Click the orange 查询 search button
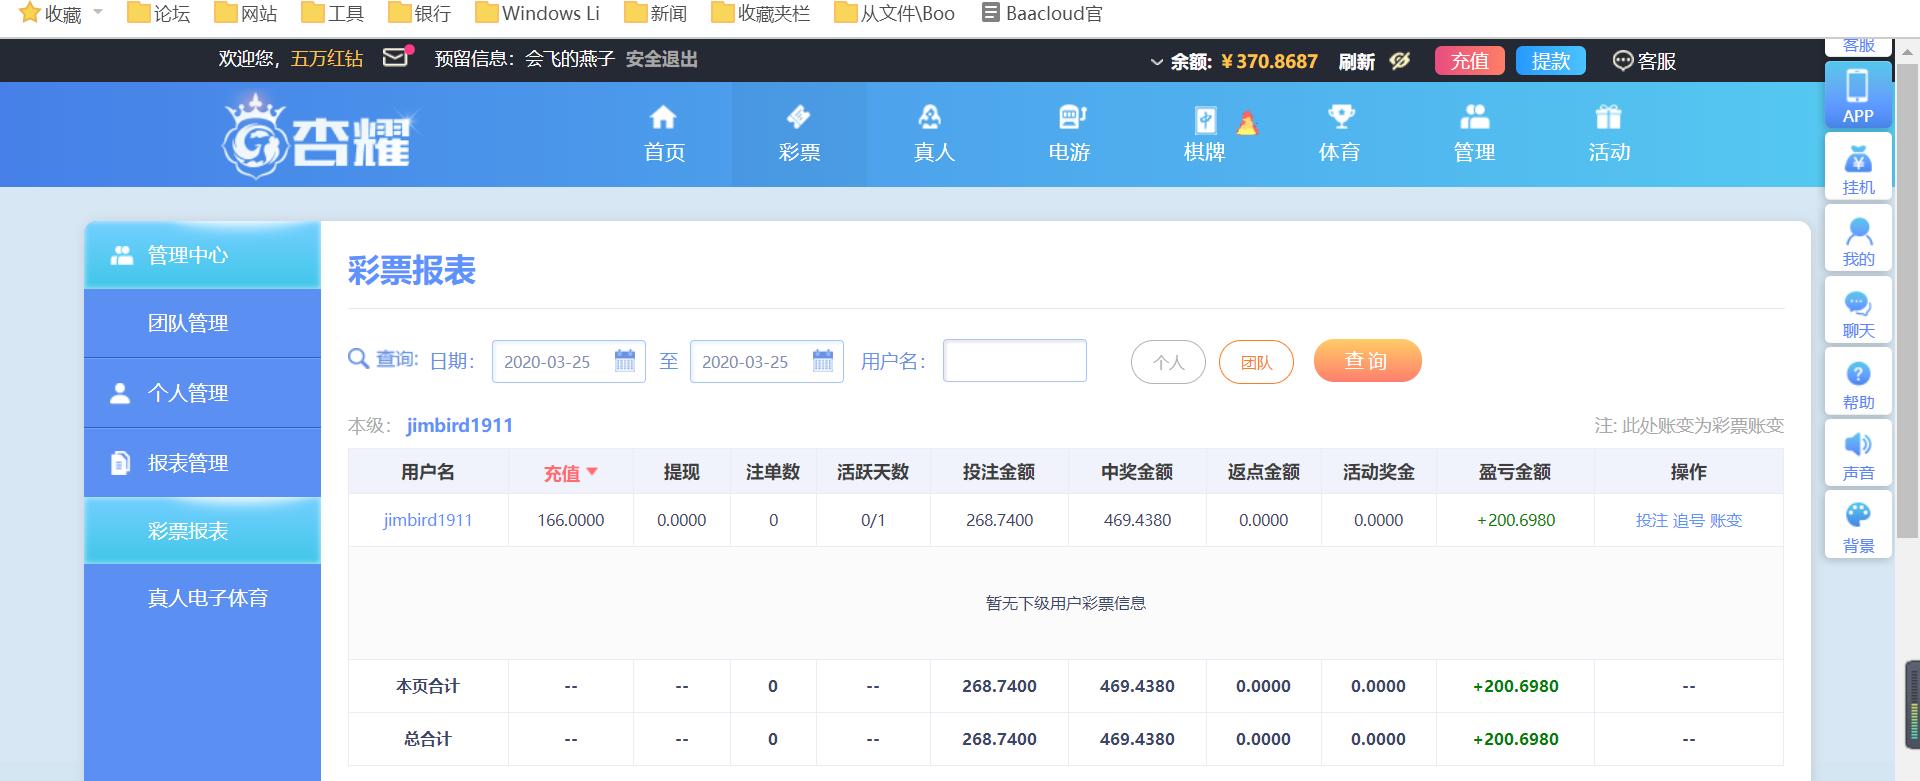Screen dimensions: 1920x781 click(1366, 361)
